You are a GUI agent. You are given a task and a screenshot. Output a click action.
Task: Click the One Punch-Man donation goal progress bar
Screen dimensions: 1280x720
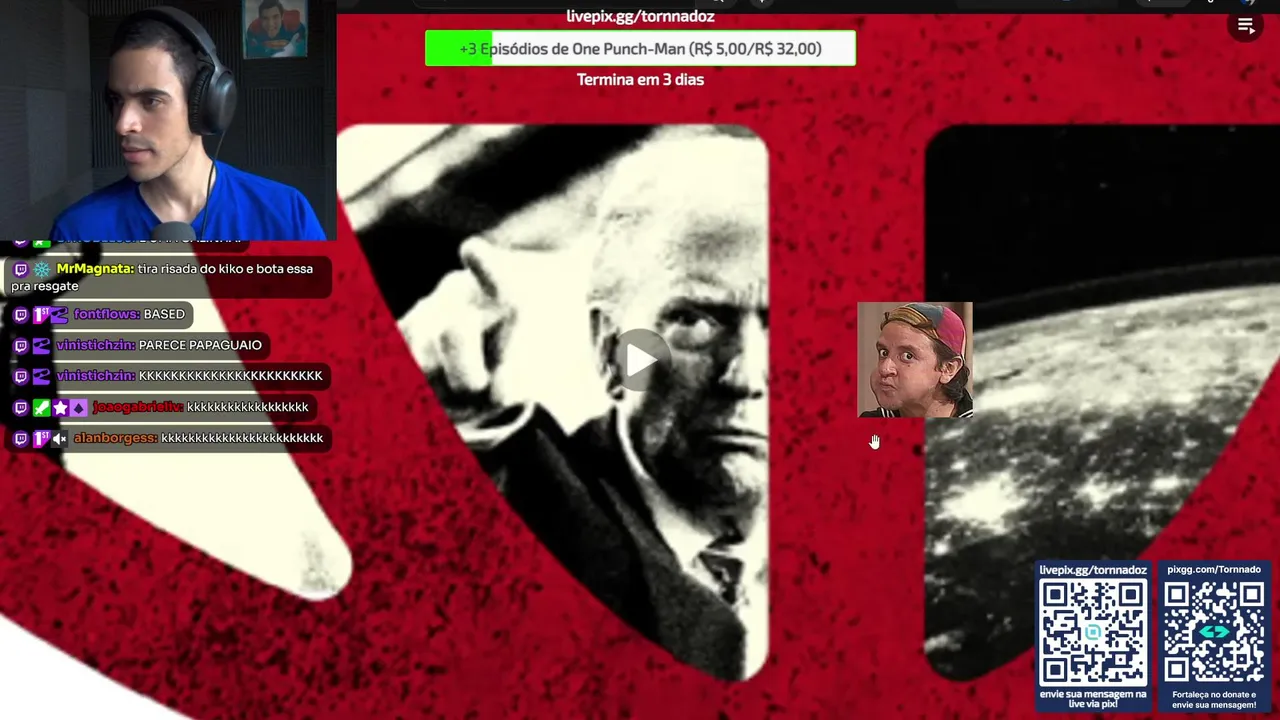[640, 48]
